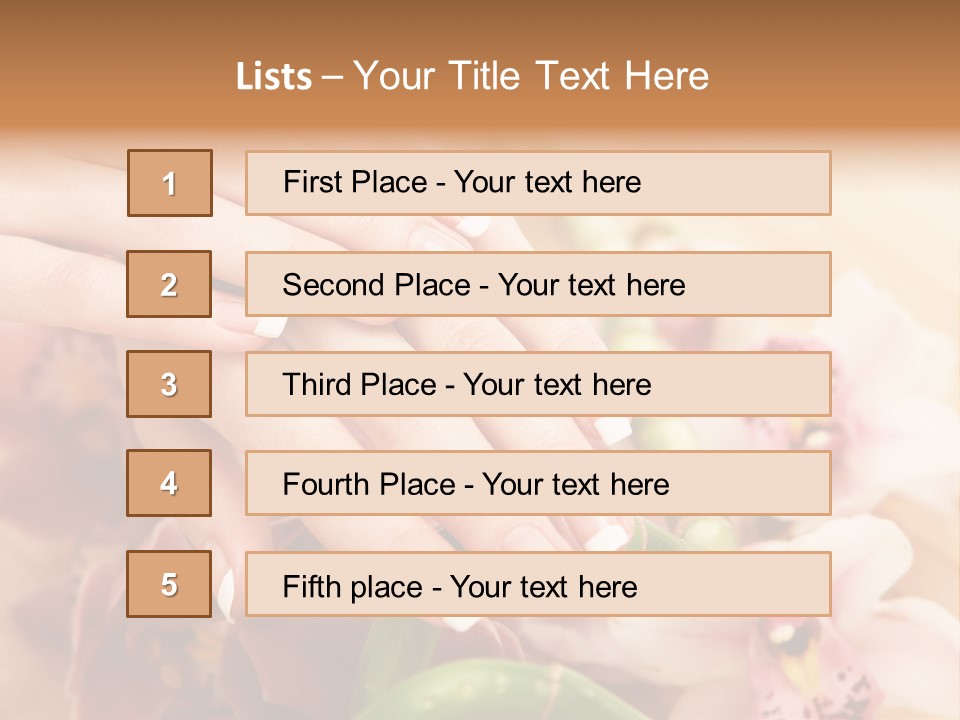
Task: Click the number 1 box
Action: [170, 183]
